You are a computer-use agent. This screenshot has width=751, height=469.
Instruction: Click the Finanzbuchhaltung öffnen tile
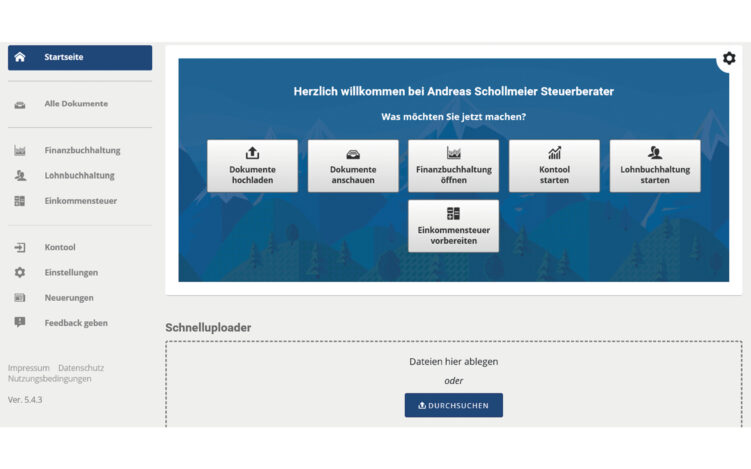(453, 166)
